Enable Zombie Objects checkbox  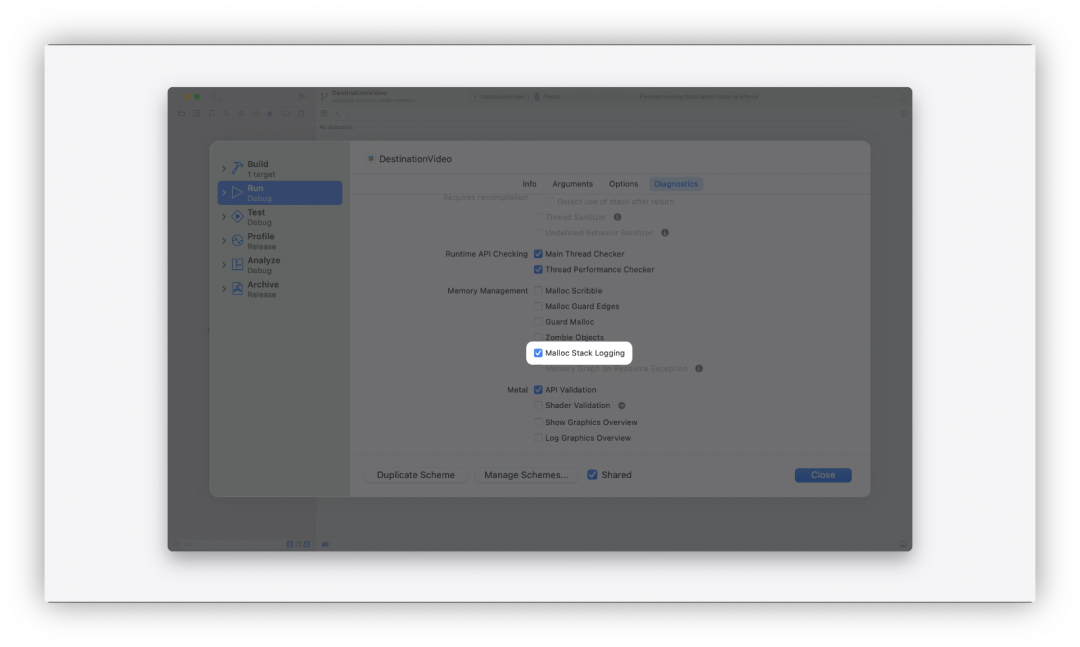[538, 338]
